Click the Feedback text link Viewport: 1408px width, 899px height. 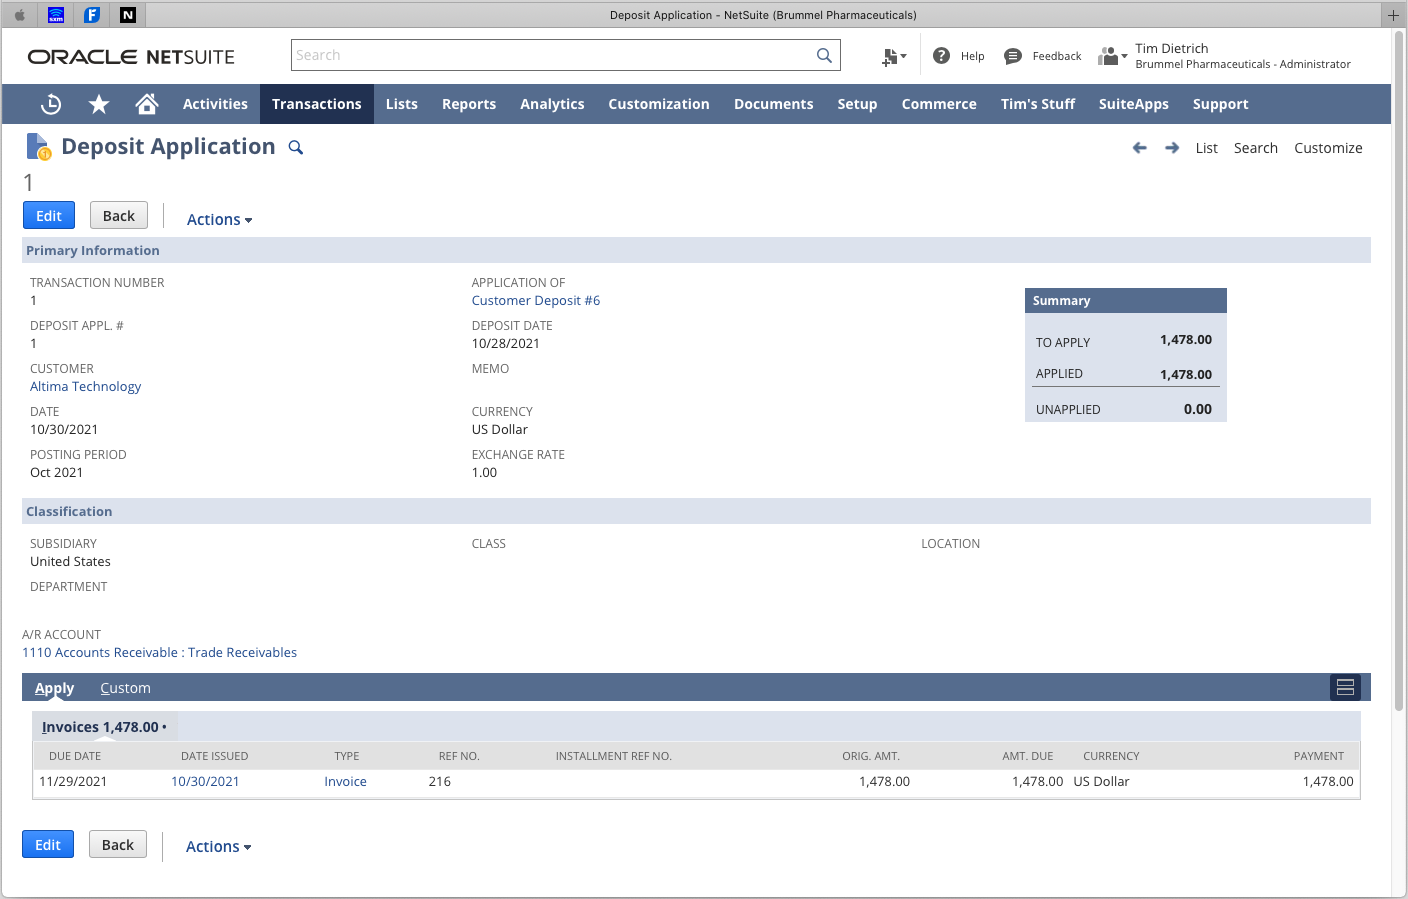pos(1057,57)
